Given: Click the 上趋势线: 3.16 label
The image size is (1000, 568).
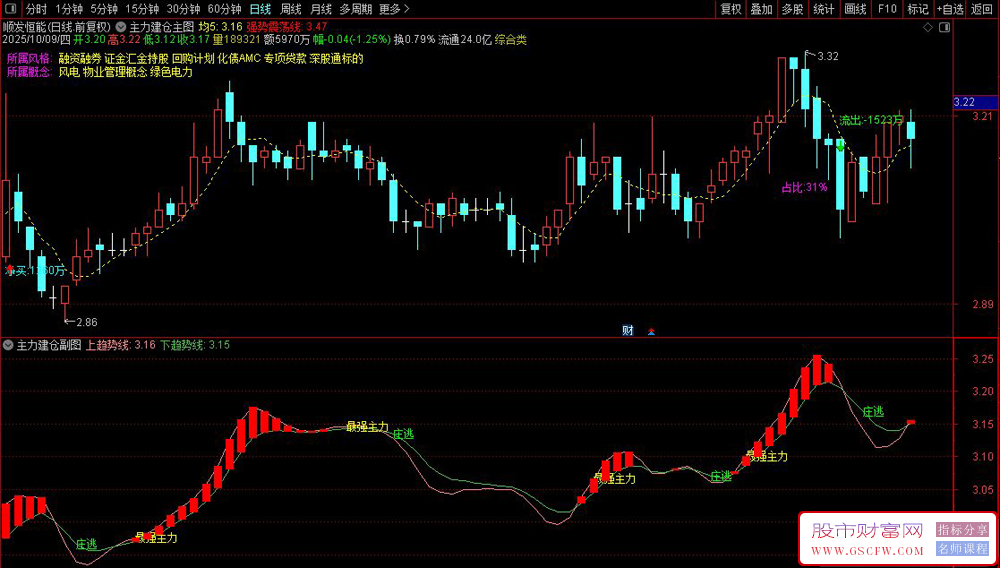Looking at the screenshot, I should pos(121,345).
